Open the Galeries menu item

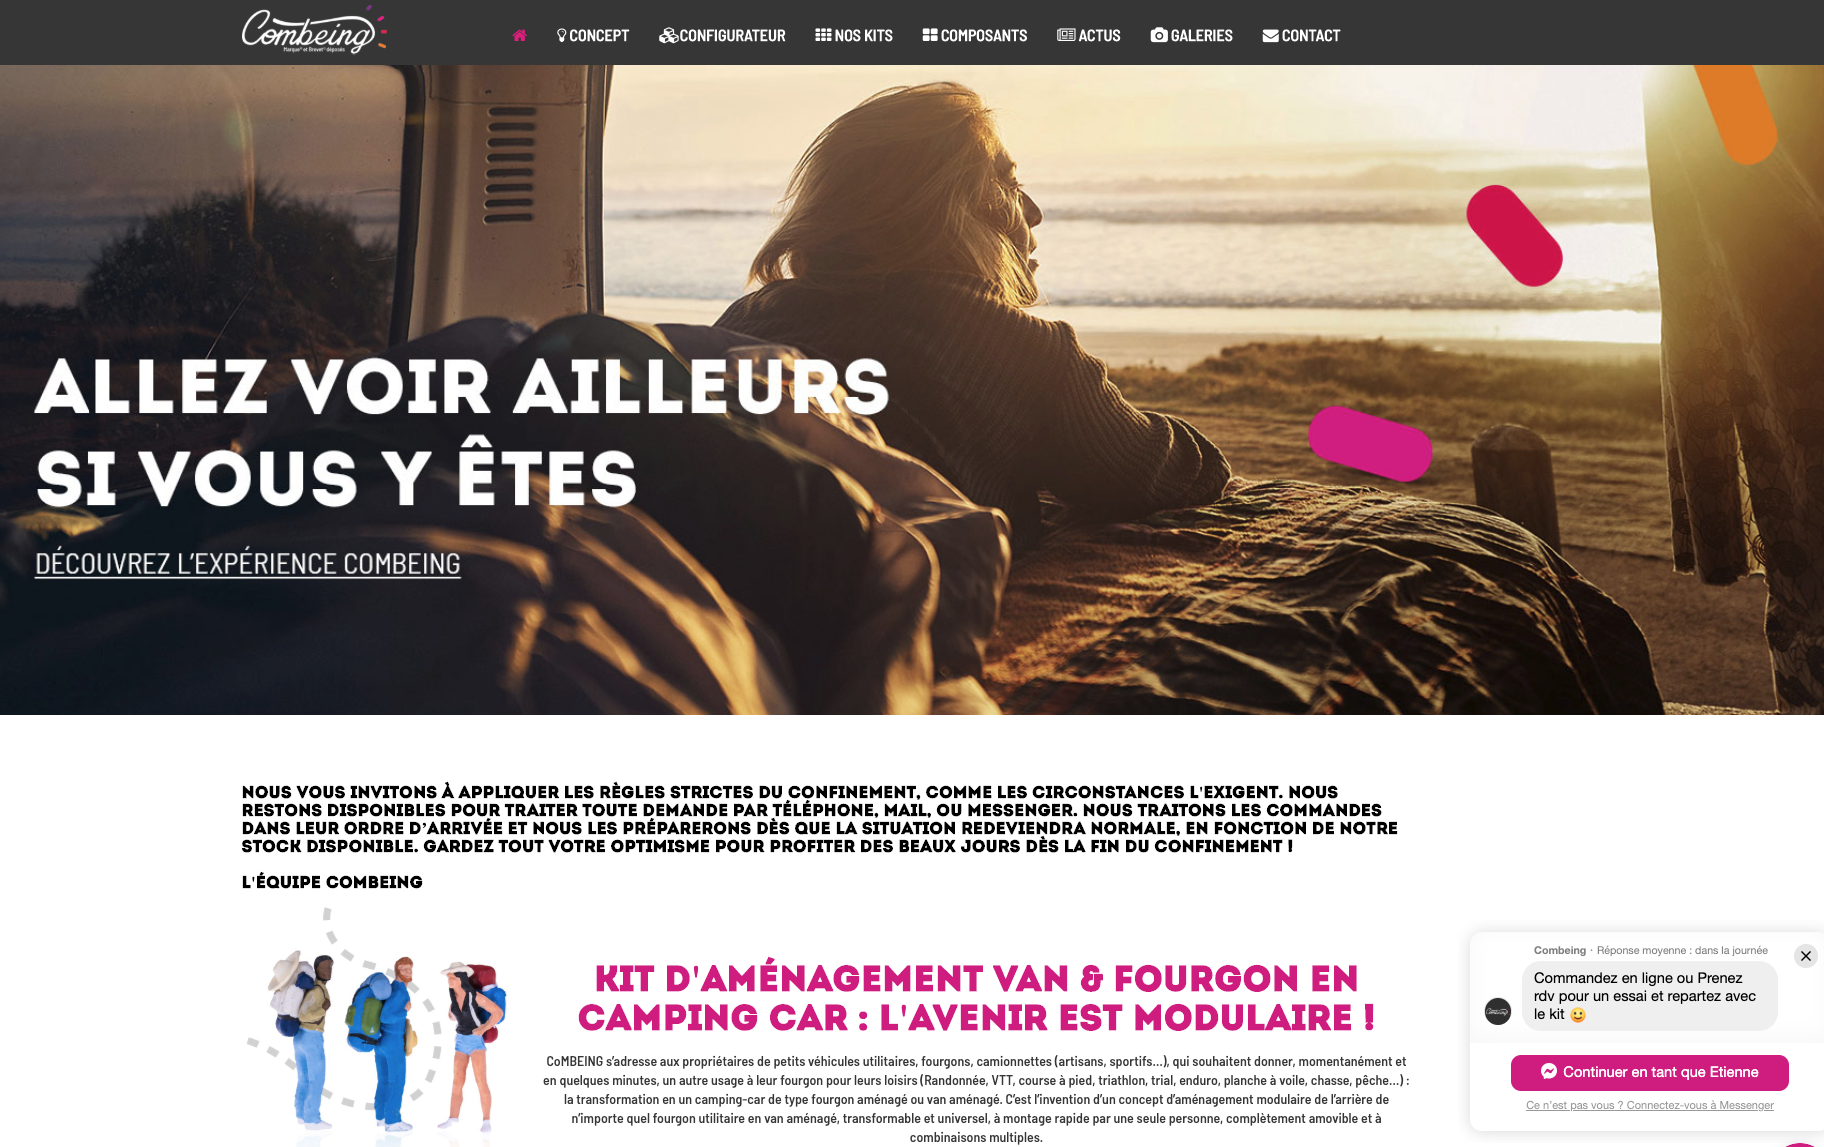(x=1191, y=36)
